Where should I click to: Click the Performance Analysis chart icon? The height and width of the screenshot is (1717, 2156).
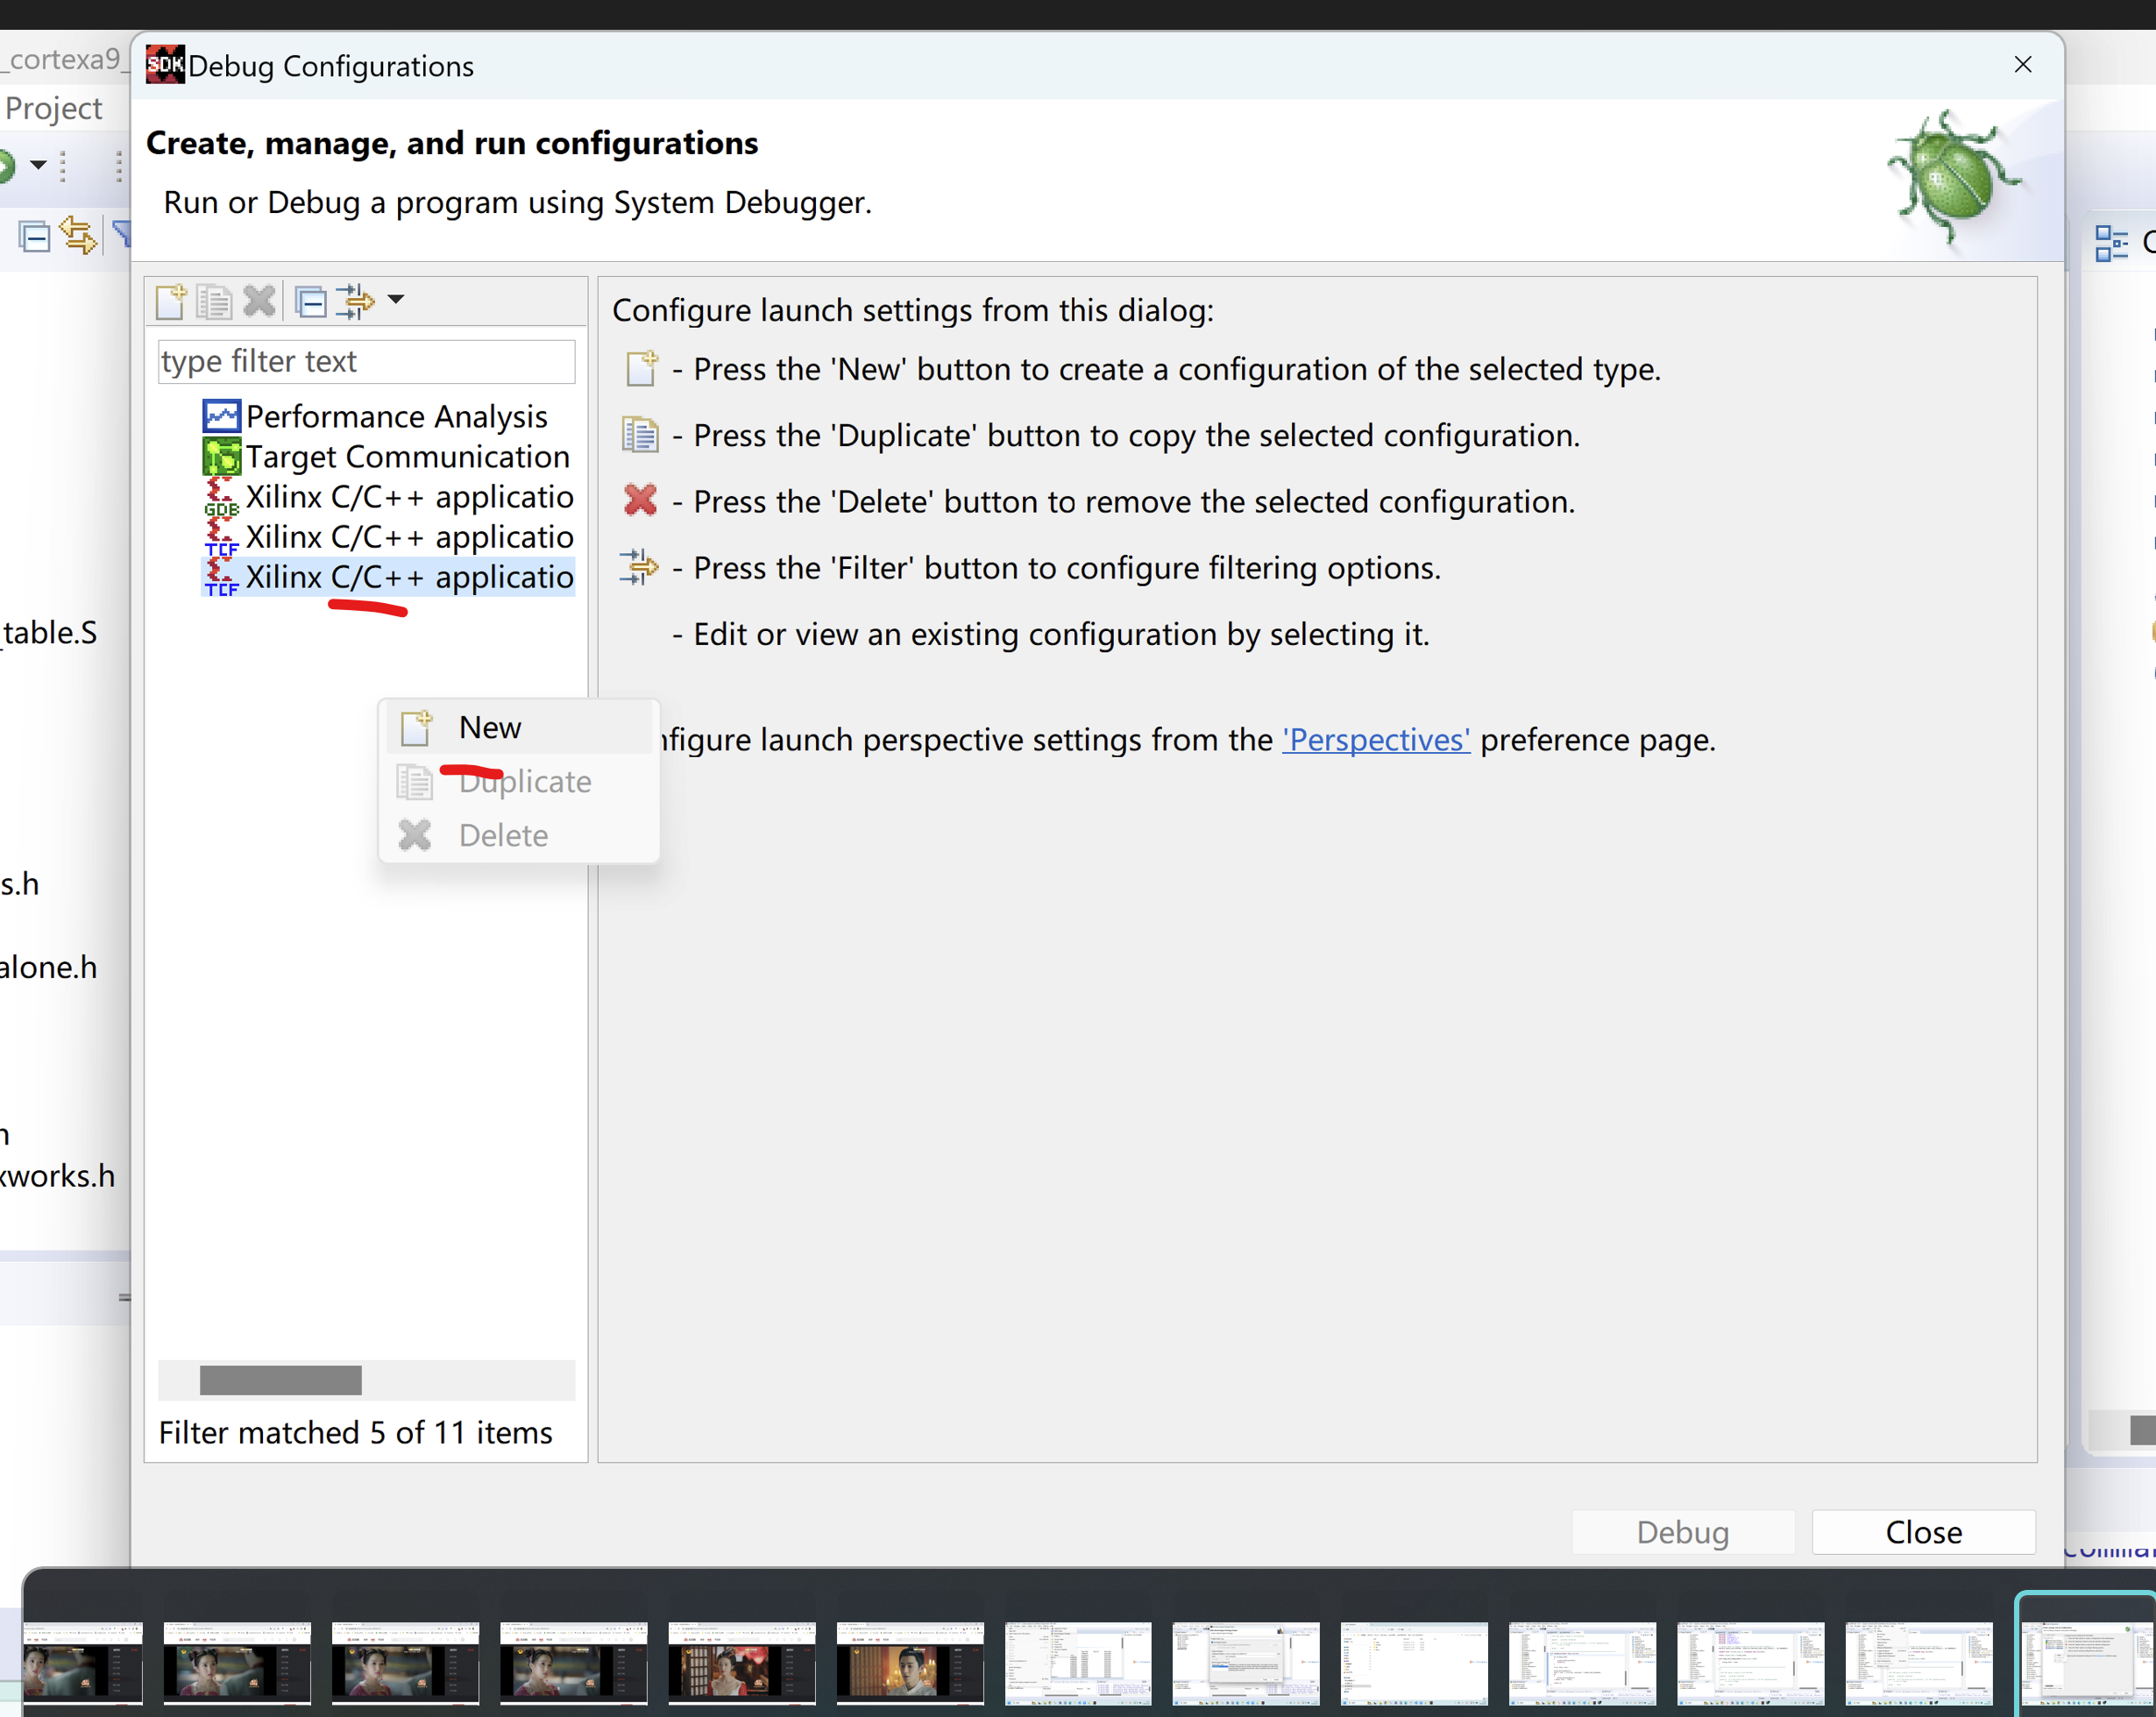[221, 416]
